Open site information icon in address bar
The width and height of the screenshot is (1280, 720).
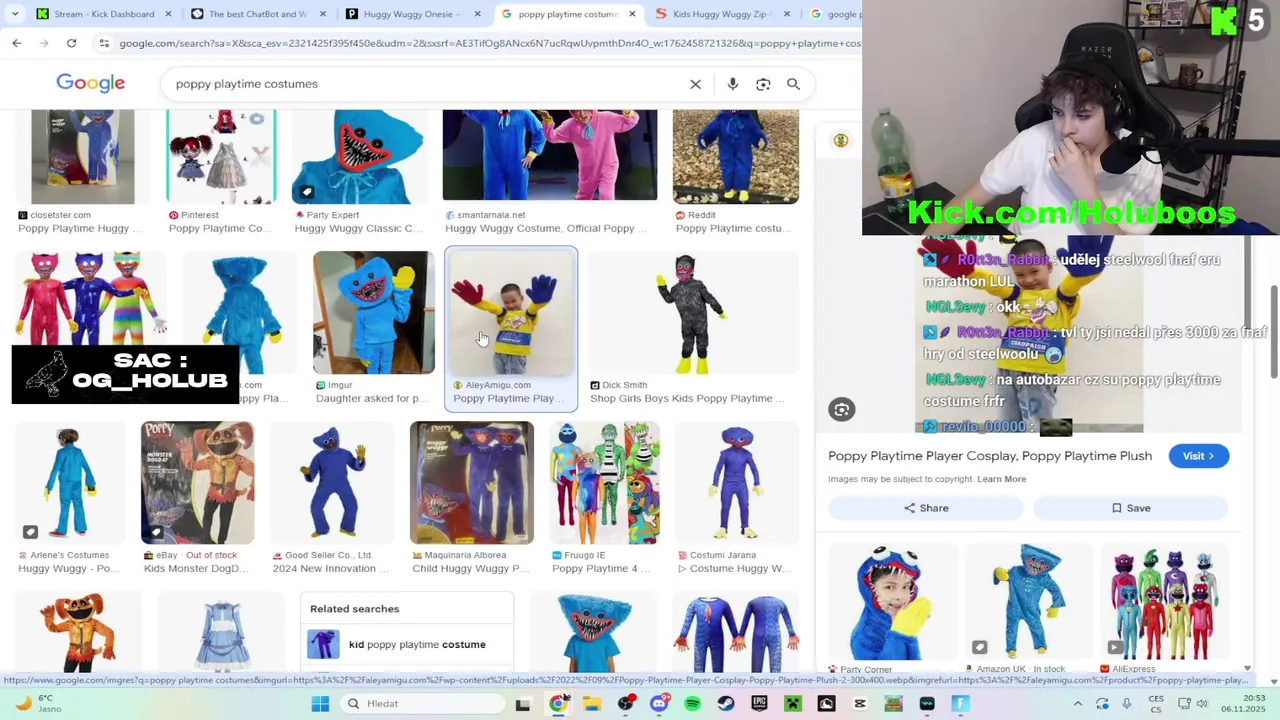(104, 43)
